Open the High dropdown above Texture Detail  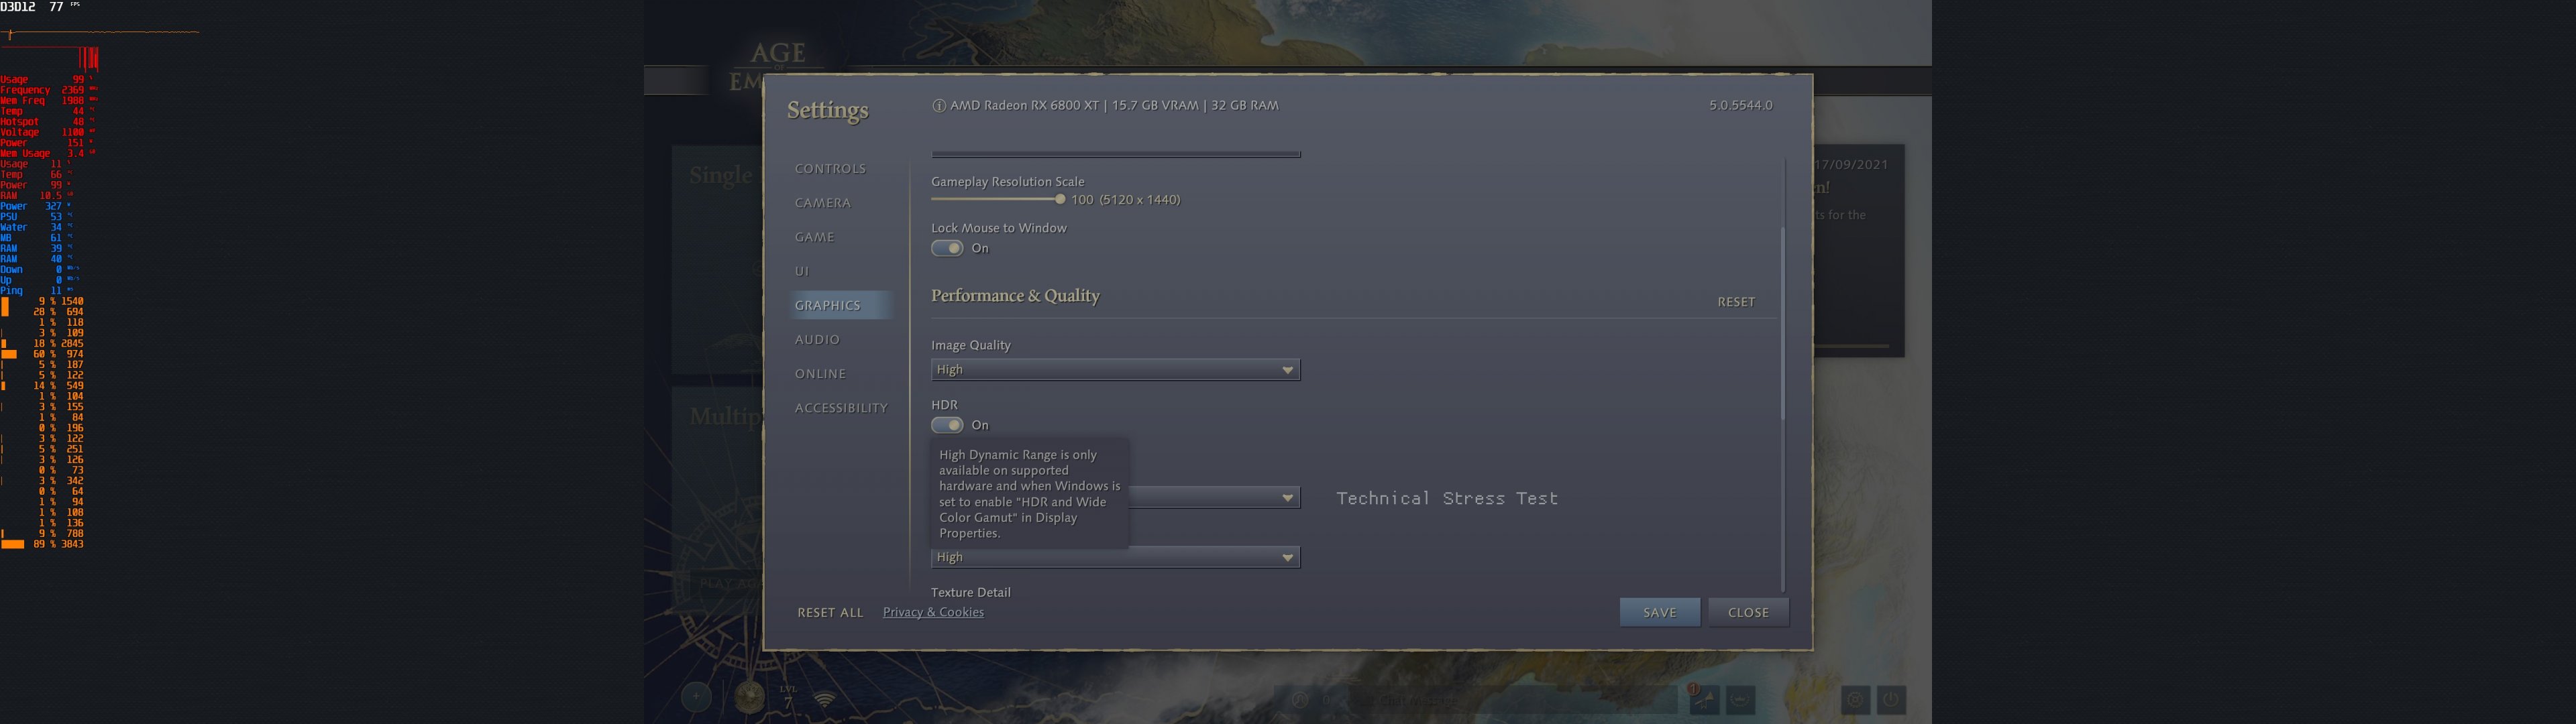click(1115, 557)
